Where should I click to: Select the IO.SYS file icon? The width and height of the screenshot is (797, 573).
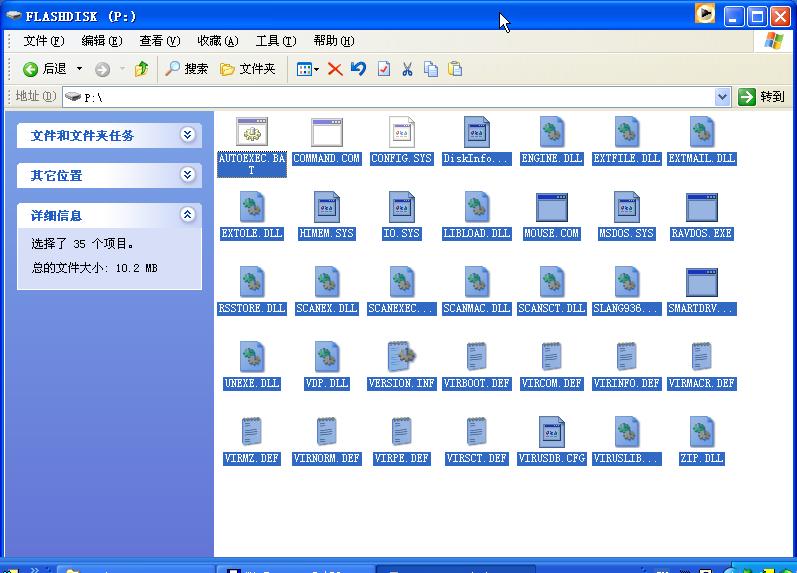(402, 206)
